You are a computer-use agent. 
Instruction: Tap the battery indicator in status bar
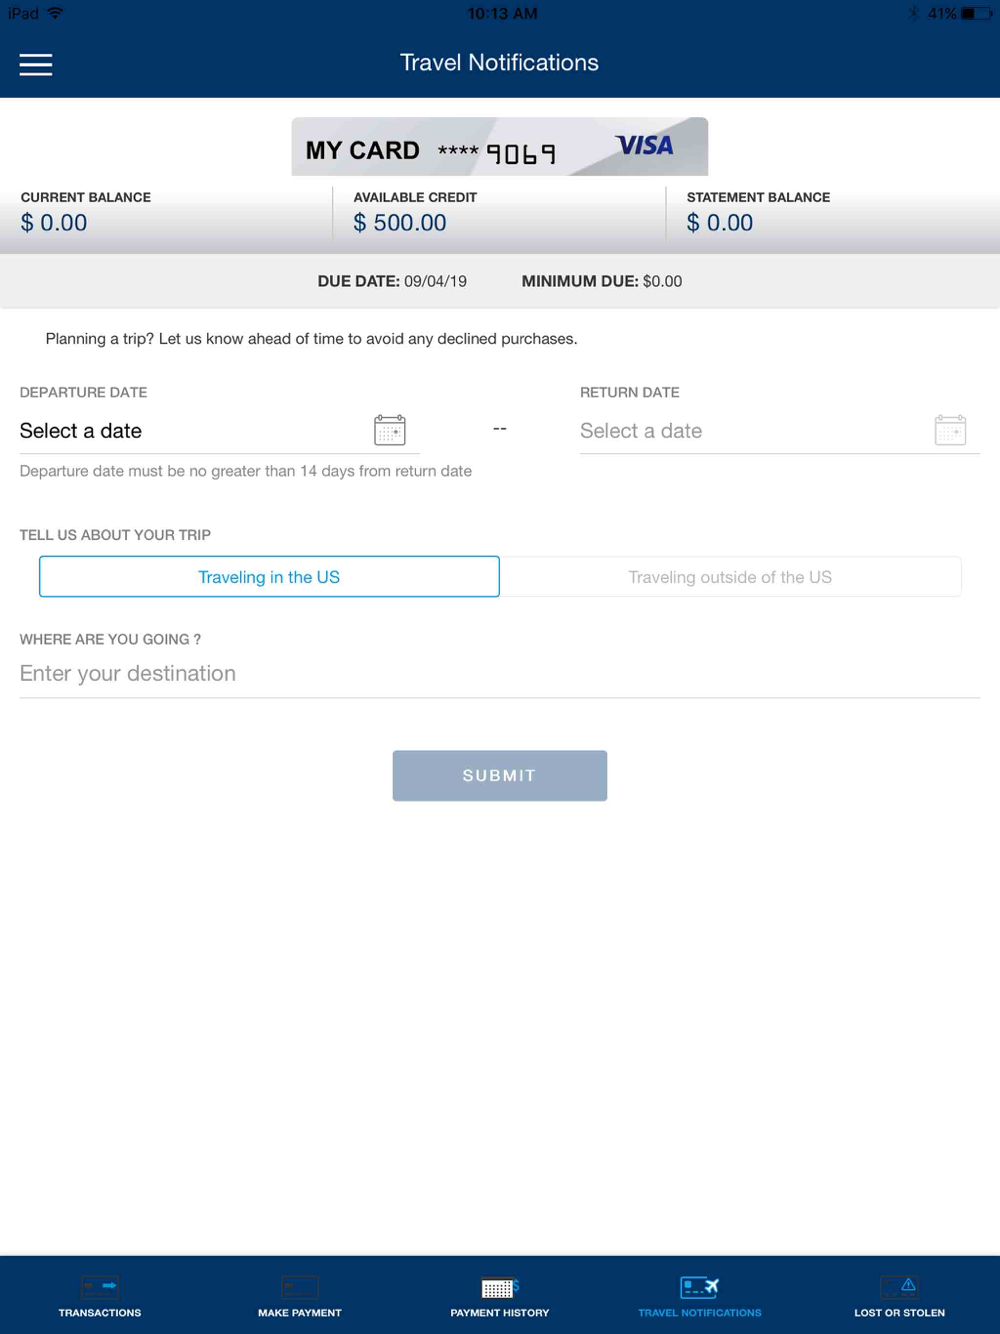click(975, 13)
